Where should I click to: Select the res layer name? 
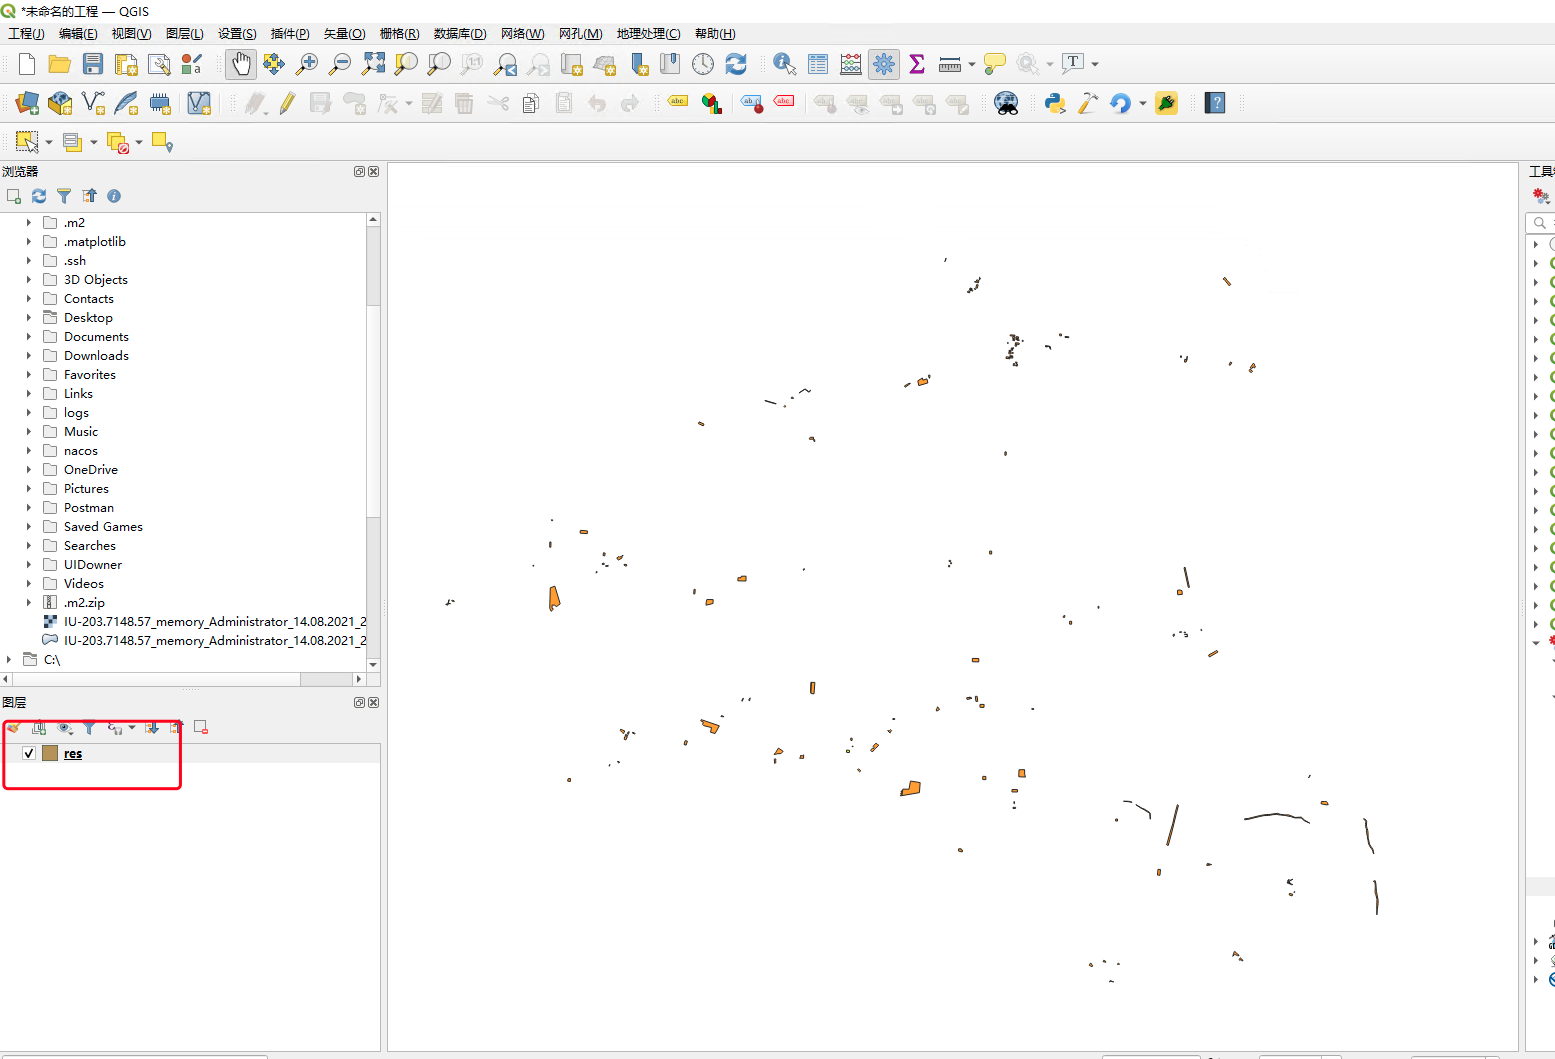[73, 754]
